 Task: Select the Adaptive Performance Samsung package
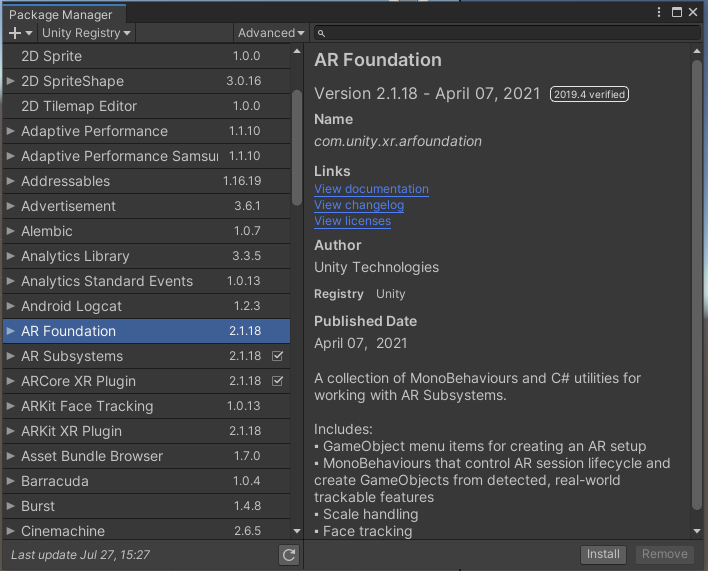coord(146,156)
